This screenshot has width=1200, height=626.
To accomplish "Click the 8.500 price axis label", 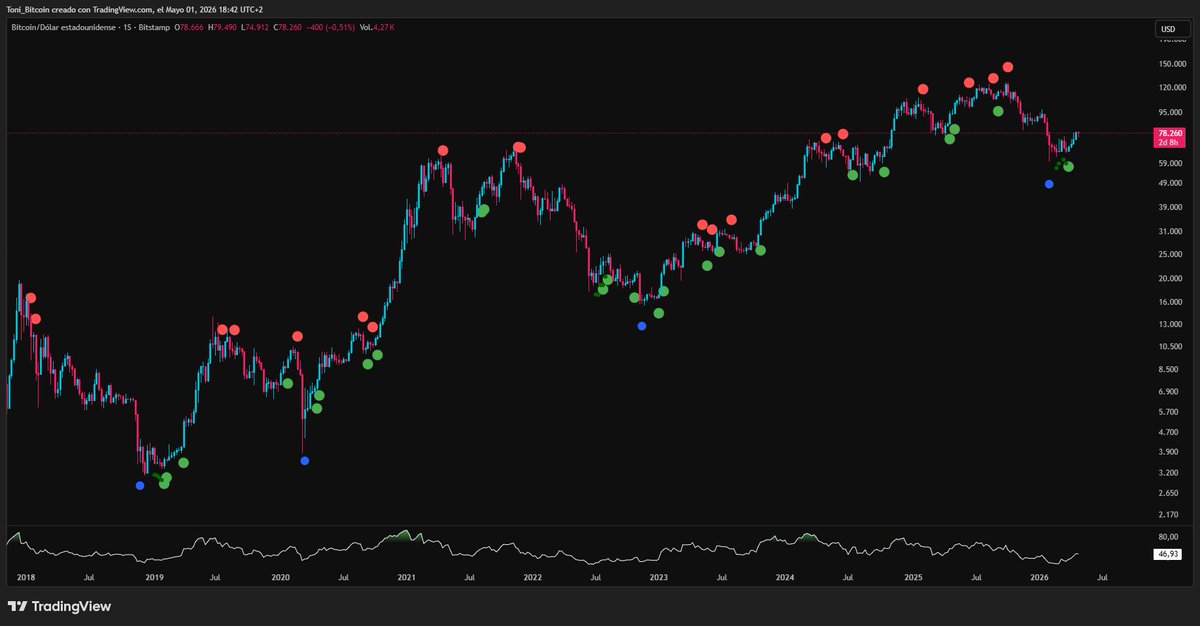I will (x=1168, y=369).
